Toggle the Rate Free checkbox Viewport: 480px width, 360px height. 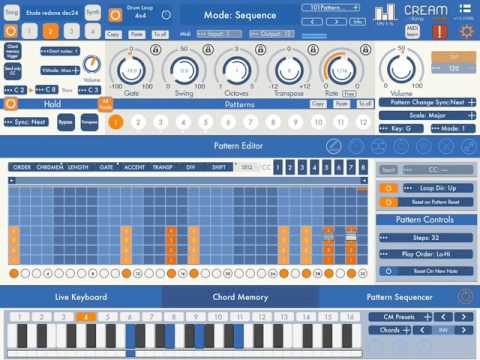[348, 94]
